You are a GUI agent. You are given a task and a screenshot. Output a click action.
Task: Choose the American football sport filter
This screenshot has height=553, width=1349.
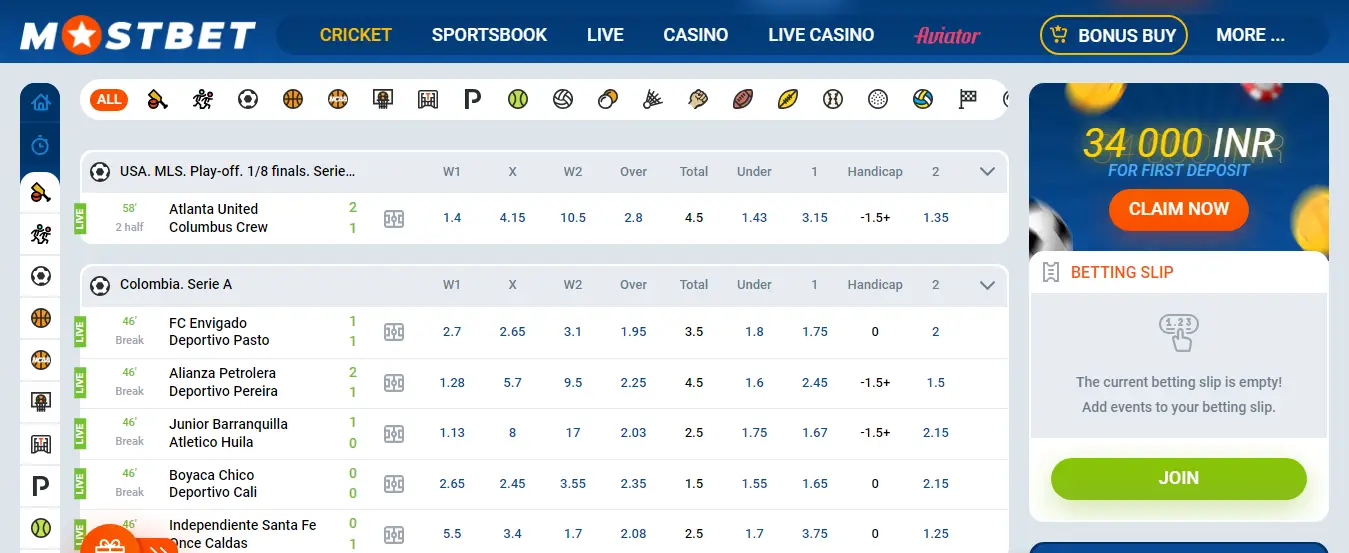[x=742, y=99]
